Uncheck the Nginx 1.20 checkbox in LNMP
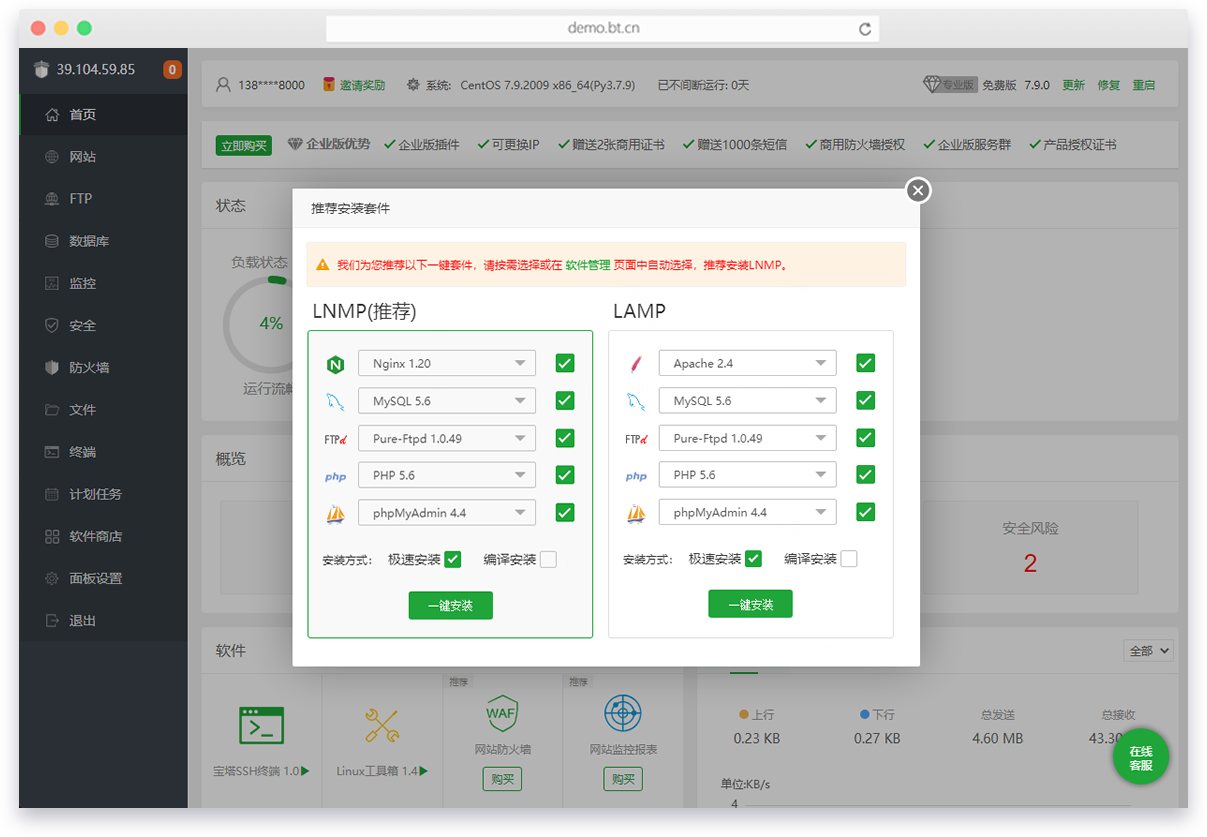 565,363
